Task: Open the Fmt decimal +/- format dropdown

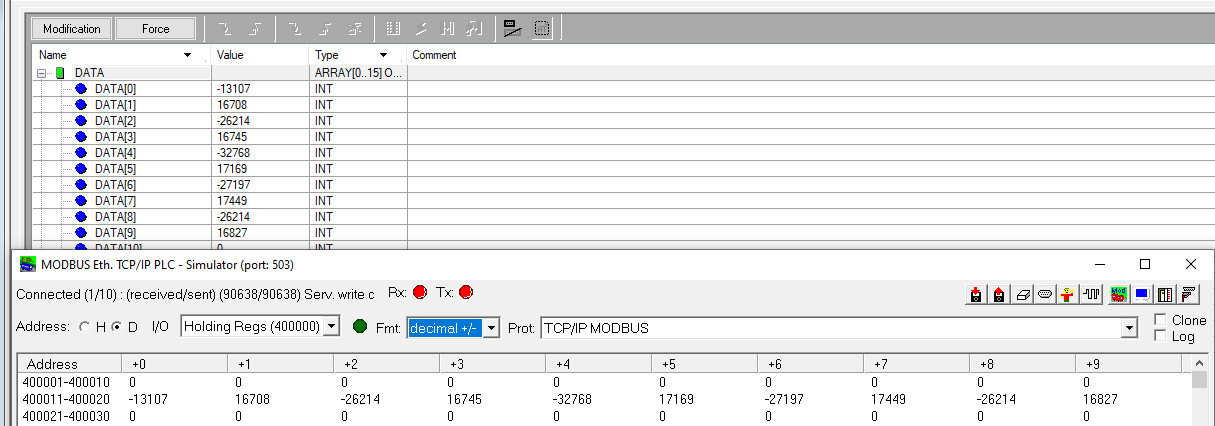Action: click(491, 328)
